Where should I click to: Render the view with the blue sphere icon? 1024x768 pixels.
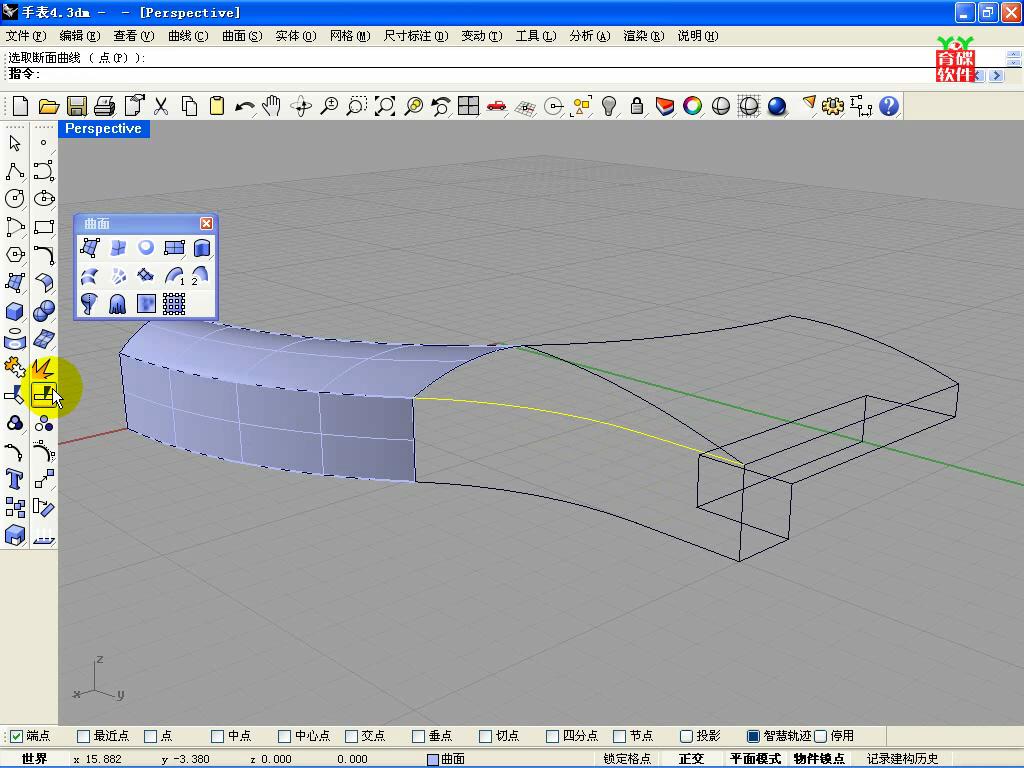pyautogui.click(x=776, y=106)
